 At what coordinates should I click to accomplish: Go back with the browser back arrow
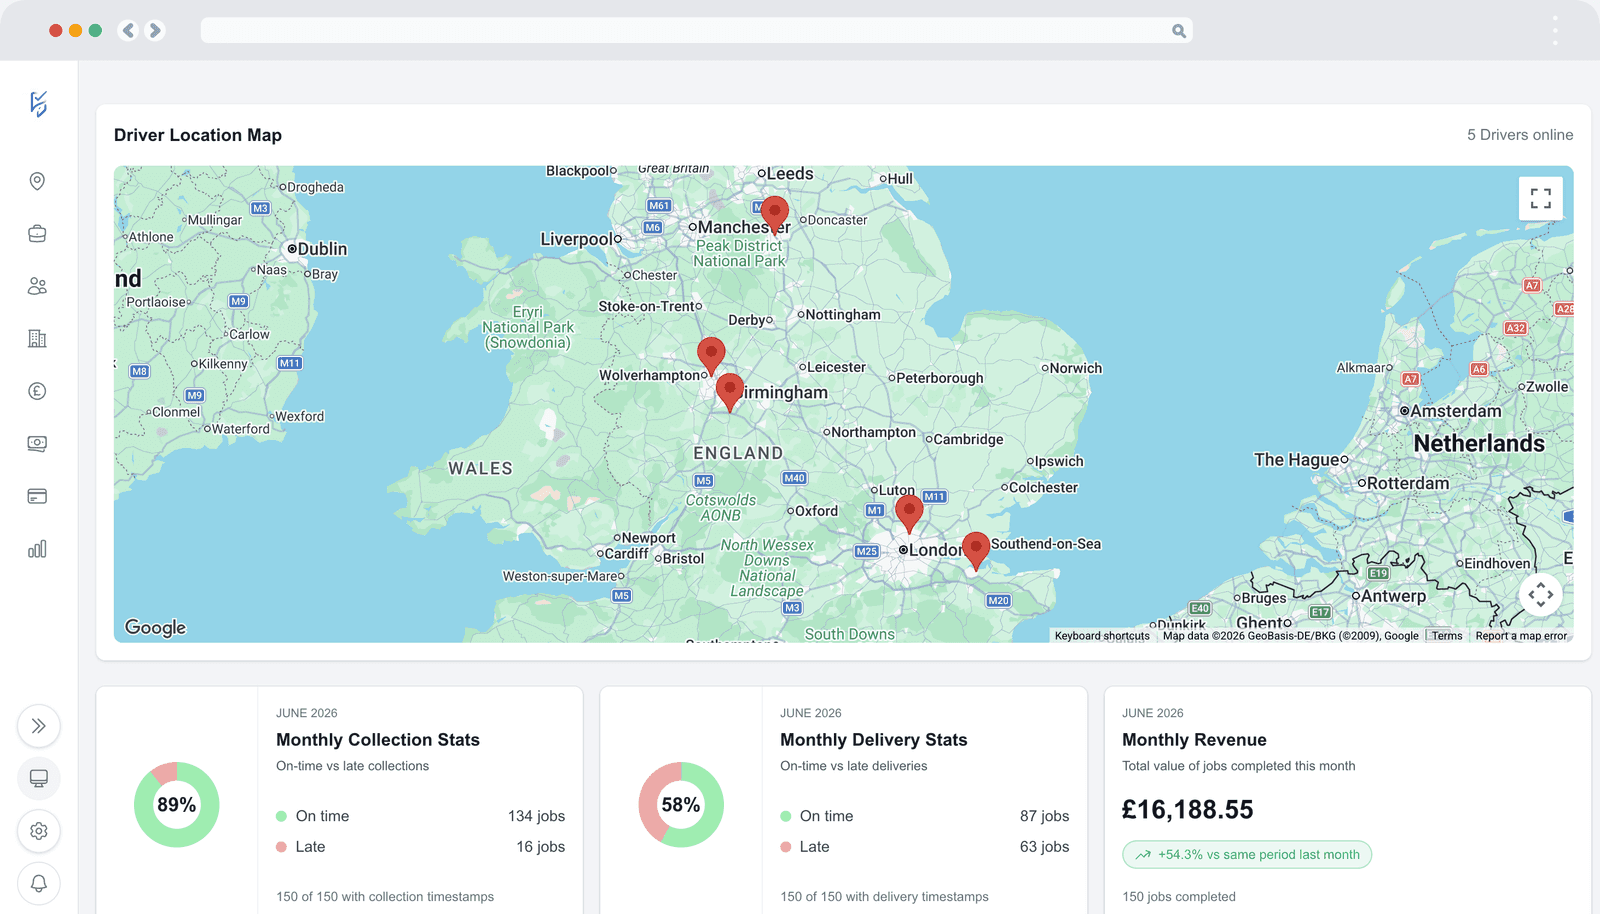[x=128, y=30]
